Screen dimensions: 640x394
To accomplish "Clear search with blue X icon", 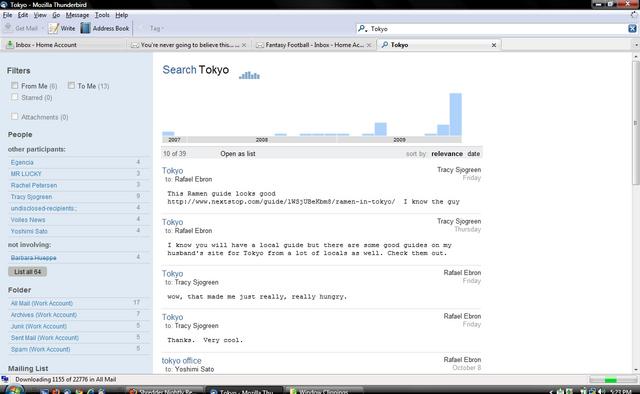I will (632, 29).
